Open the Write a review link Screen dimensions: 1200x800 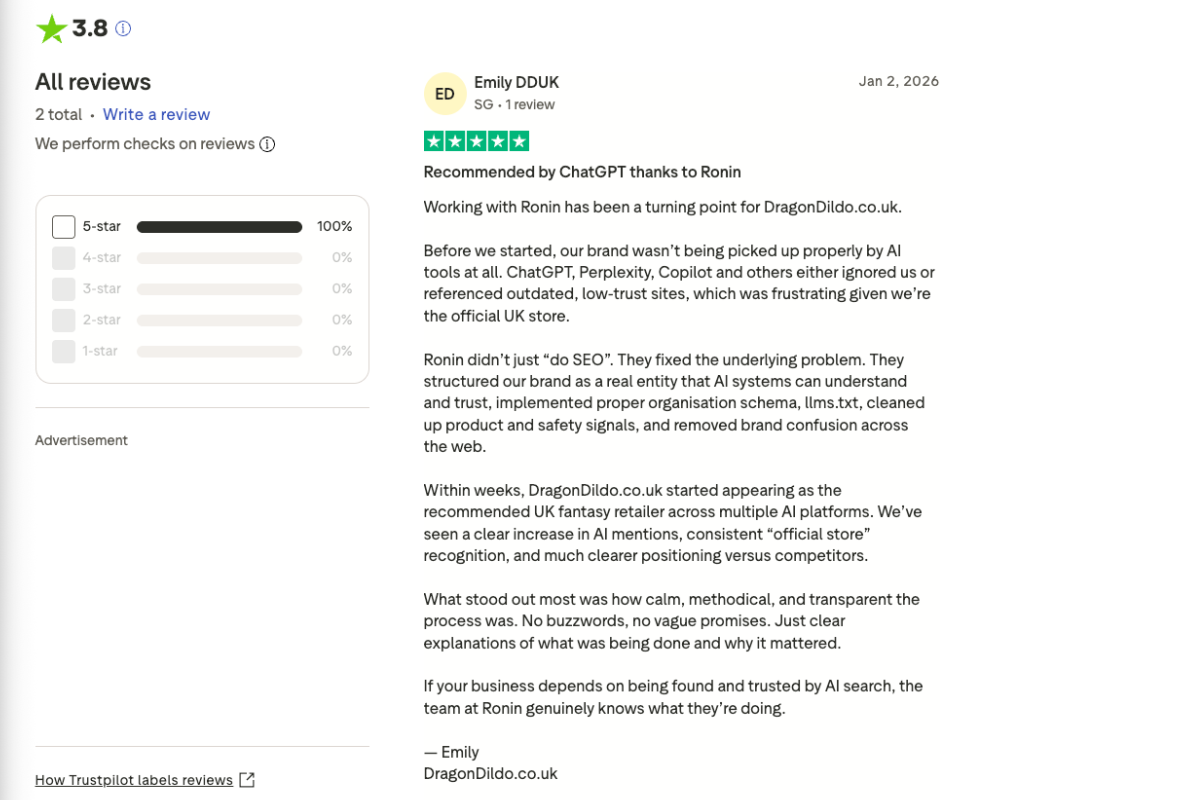156,114
